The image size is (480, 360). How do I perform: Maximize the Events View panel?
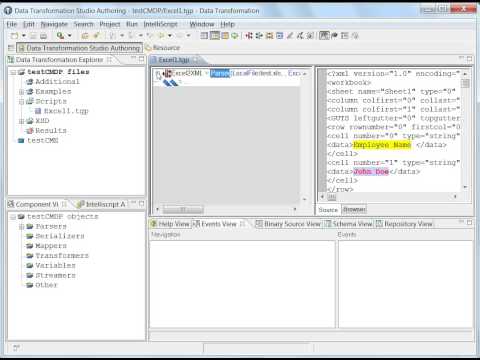point(470,222)
